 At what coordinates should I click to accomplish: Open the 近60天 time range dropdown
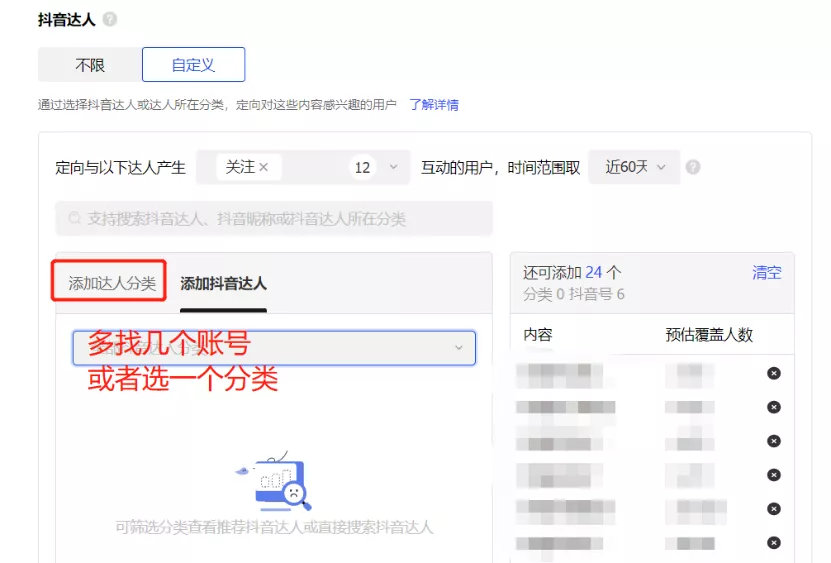coord(634,167)
